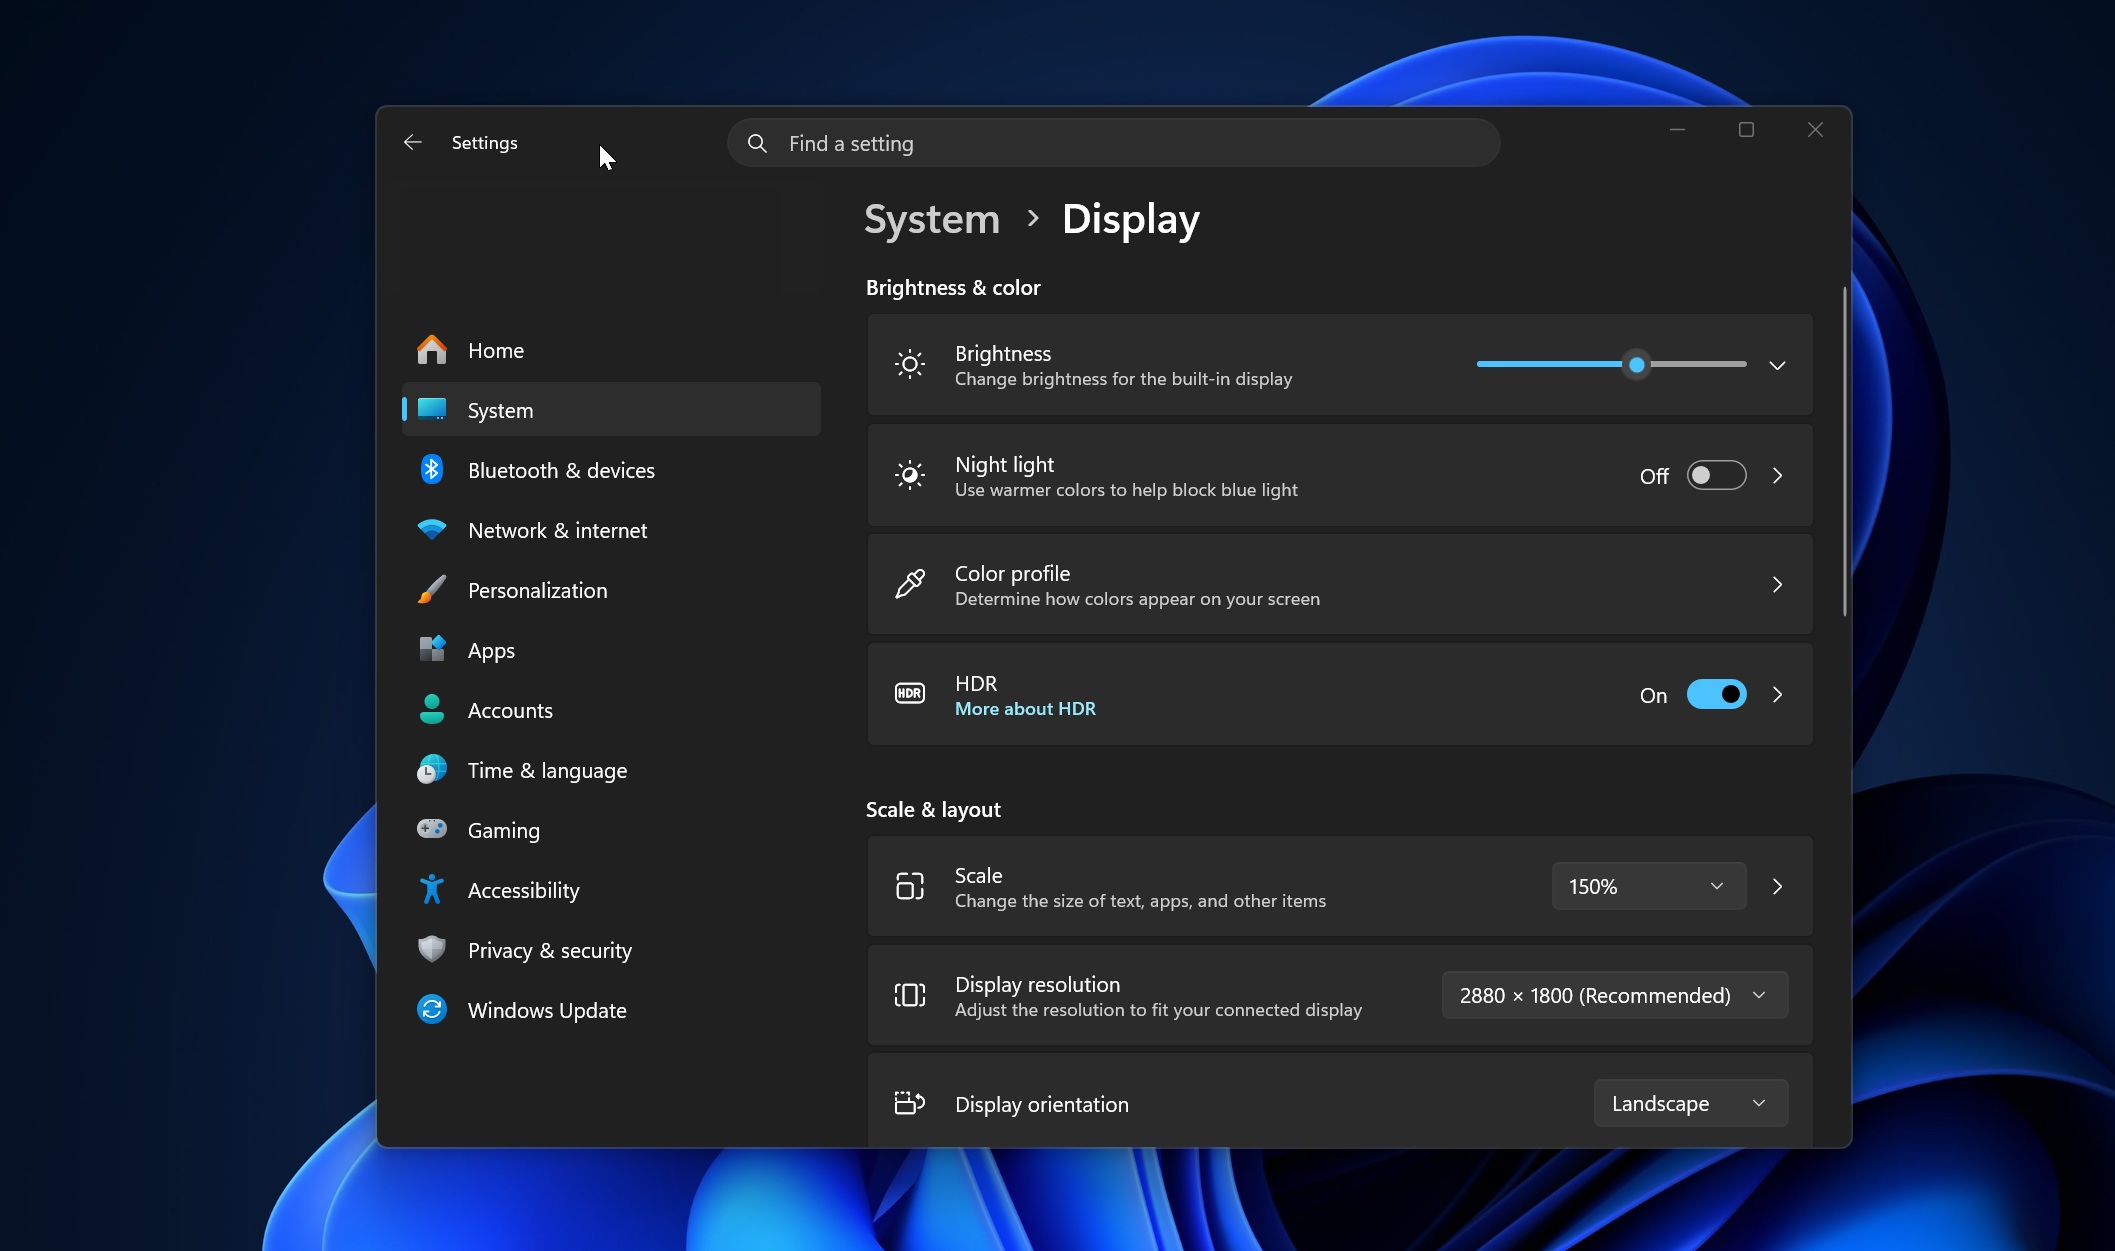Image resolution: width=2115 pixels, height=1251 pixels.
Task: Click the Privacy shield icon
Action: [432, 949]
